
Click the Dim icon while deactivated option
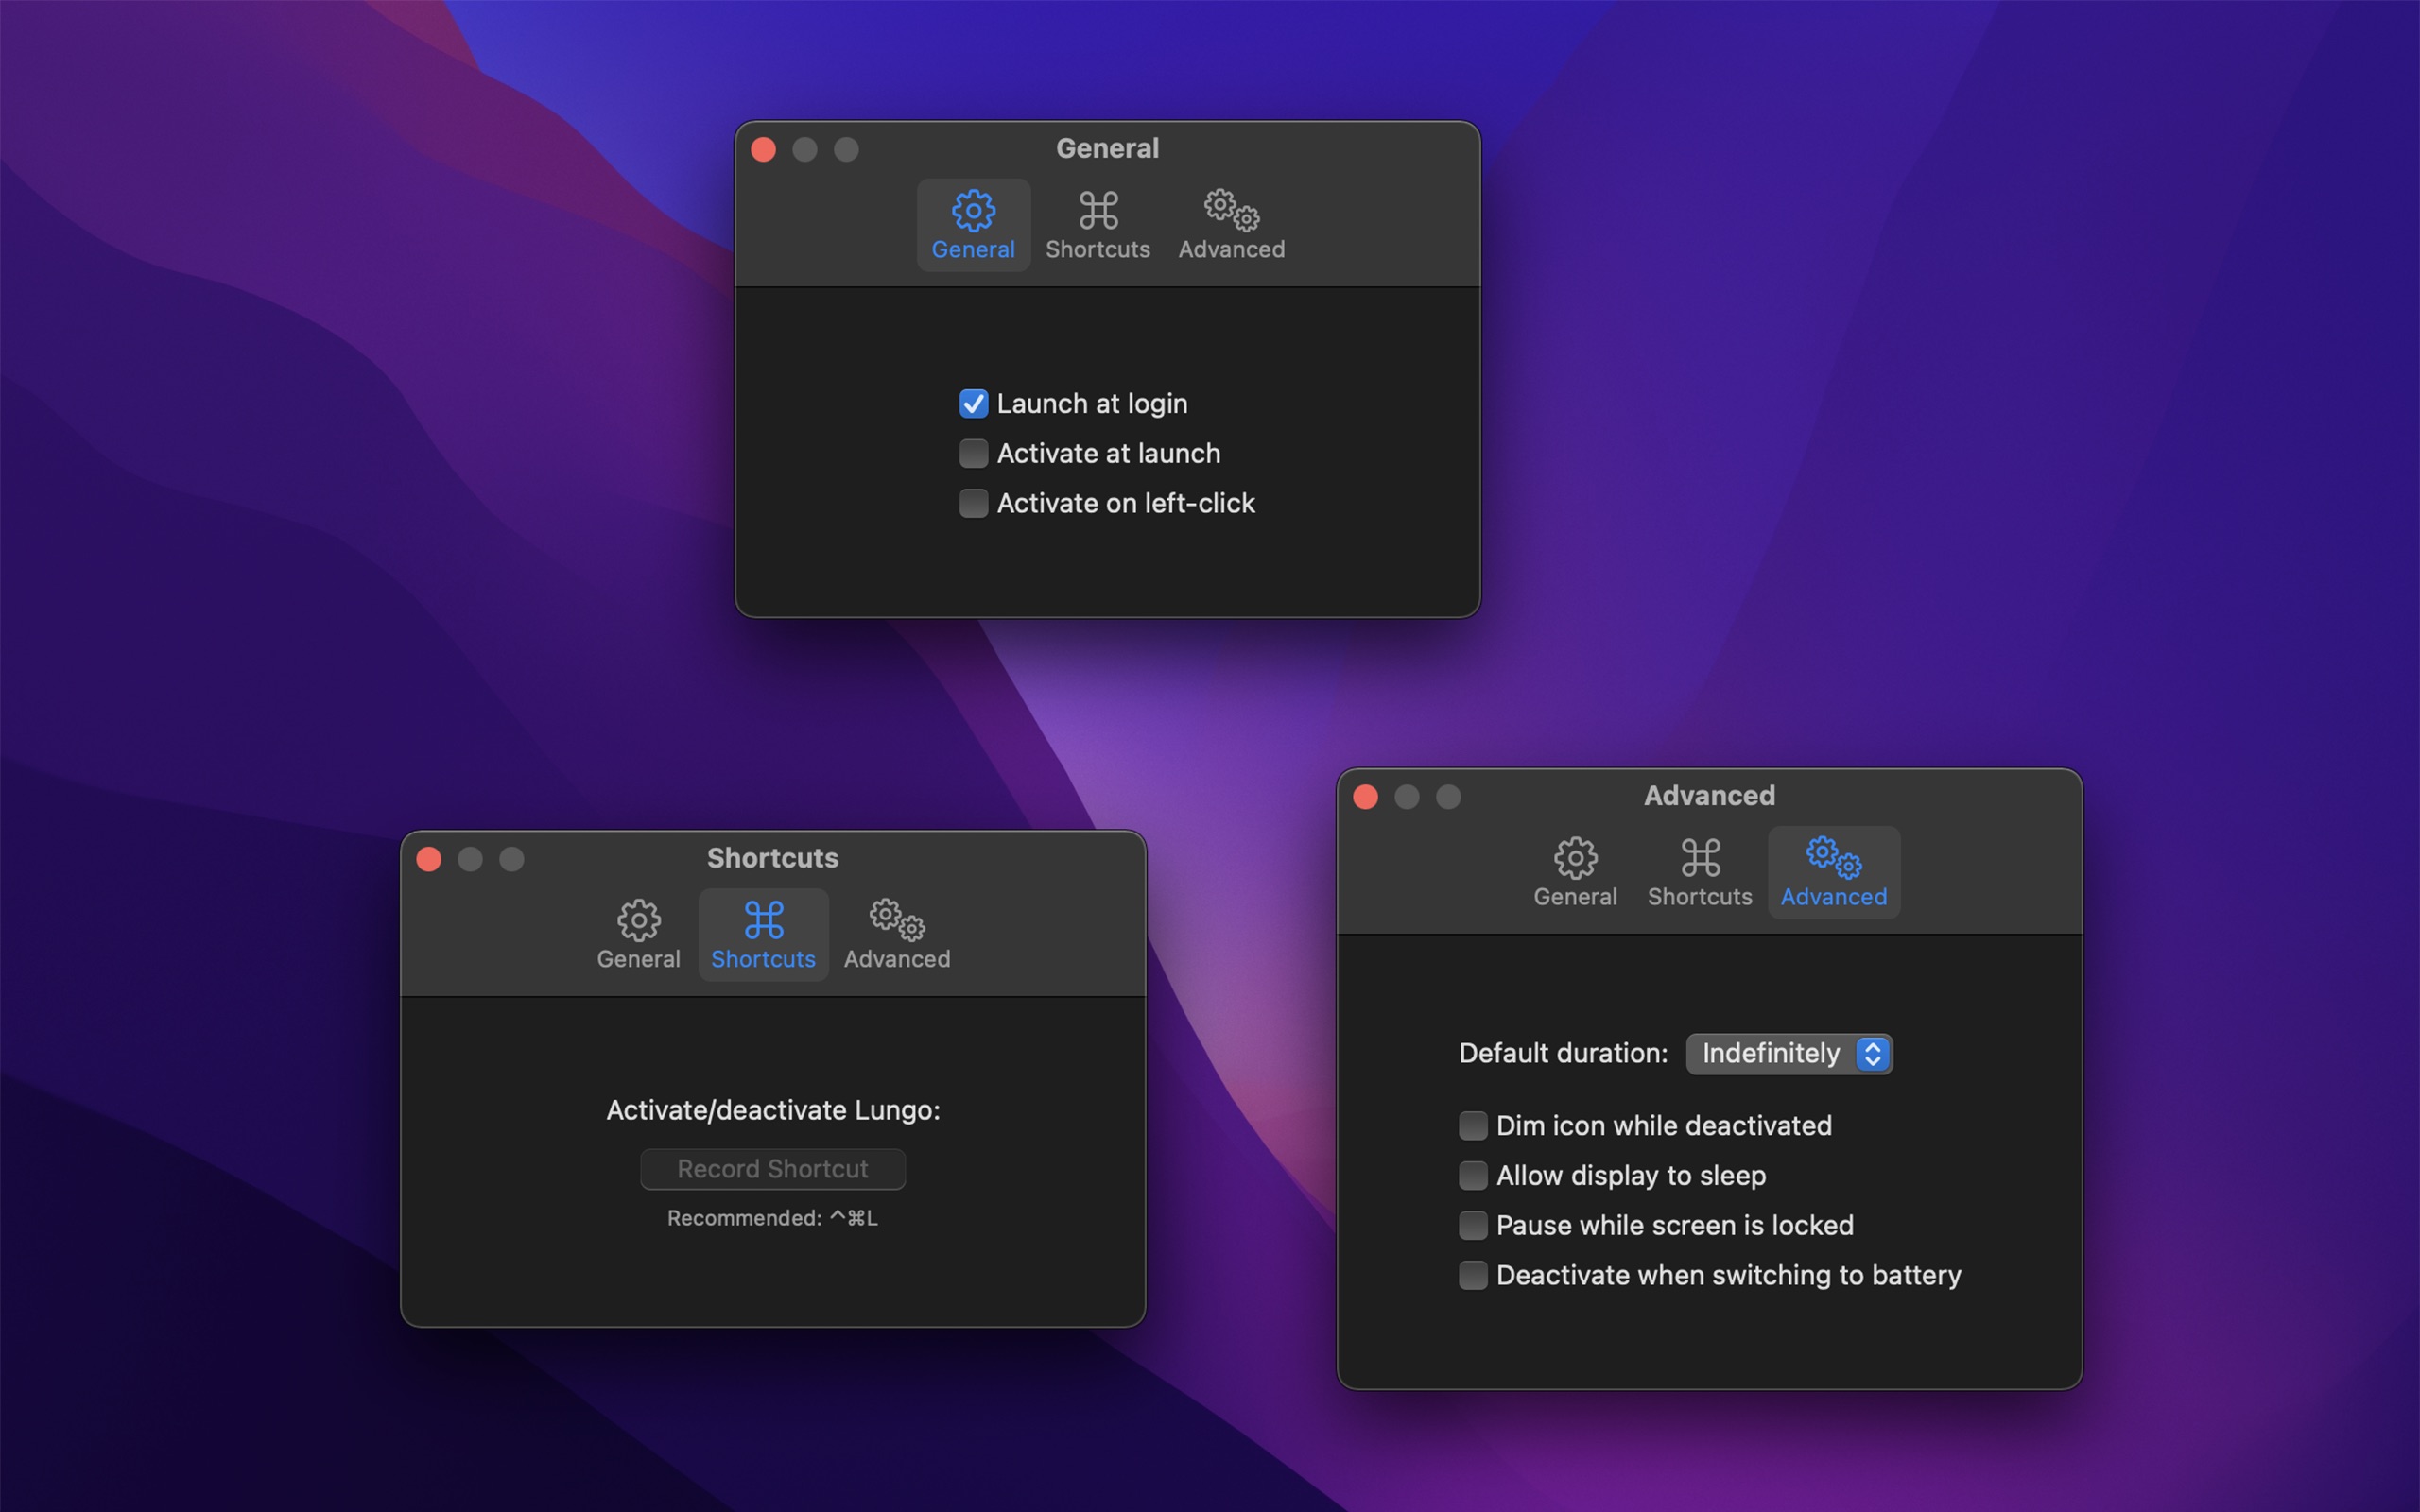point(1472,1124)
